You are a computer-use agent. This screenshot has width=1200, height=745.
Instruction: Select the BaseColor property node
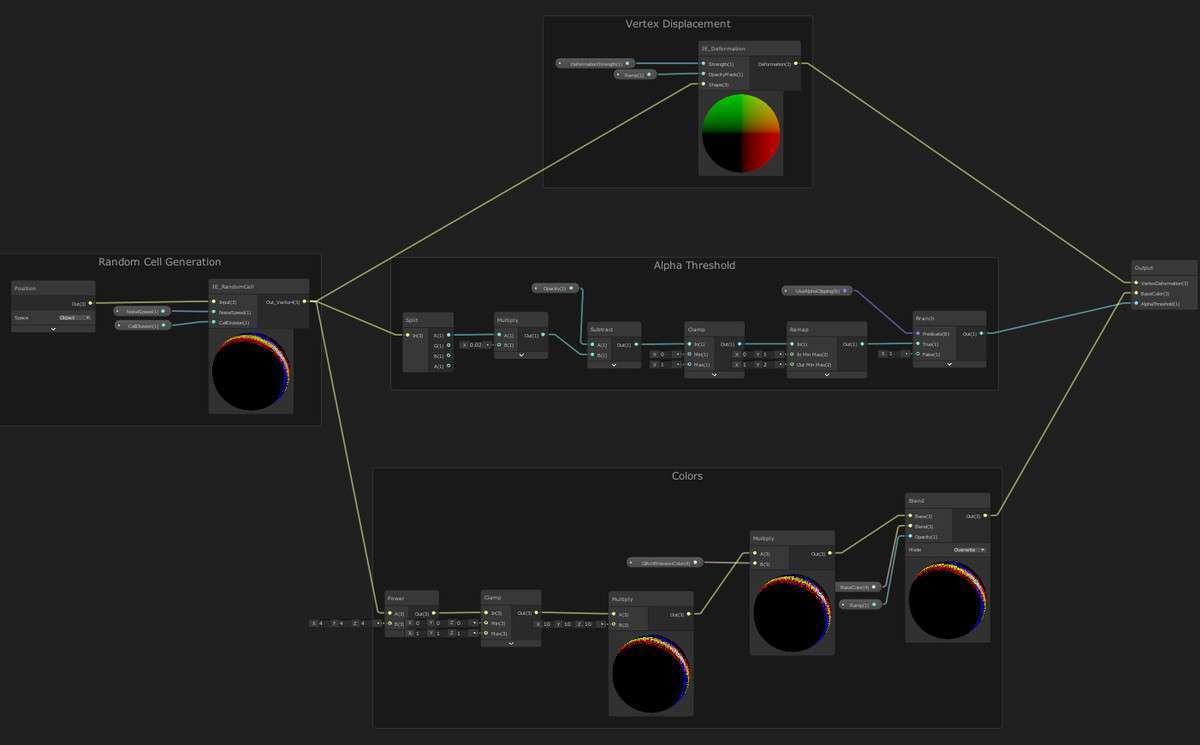pos(859,587)
